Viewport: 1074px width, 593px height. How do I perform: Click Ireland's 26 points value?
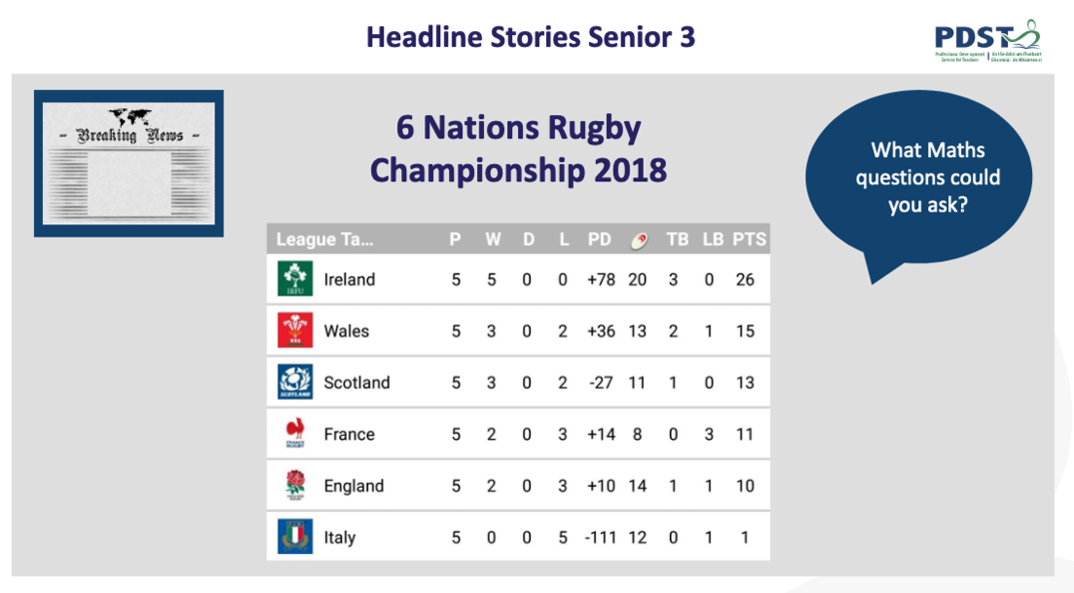[745, 279]
